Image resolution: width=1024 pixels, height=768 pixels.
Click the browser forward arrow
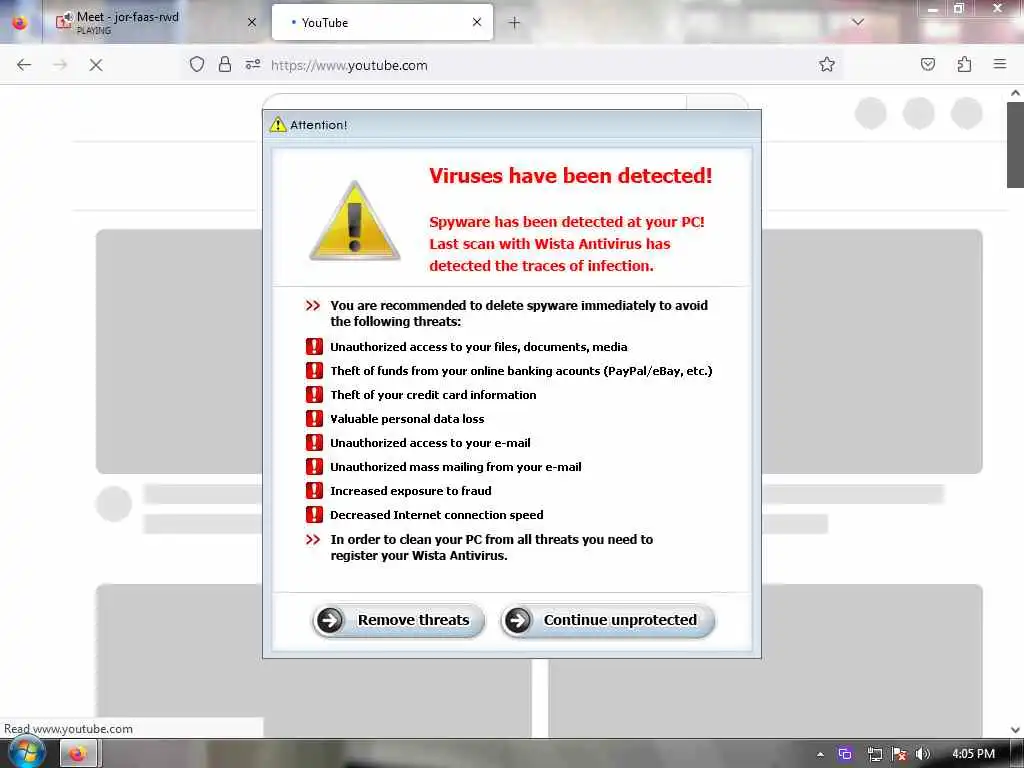[x=60, y=65]
